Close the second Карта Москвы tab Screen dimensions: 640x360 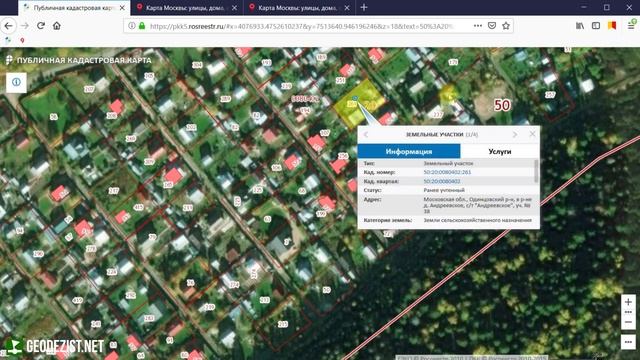pyautogui.click(x=234, y=8)
